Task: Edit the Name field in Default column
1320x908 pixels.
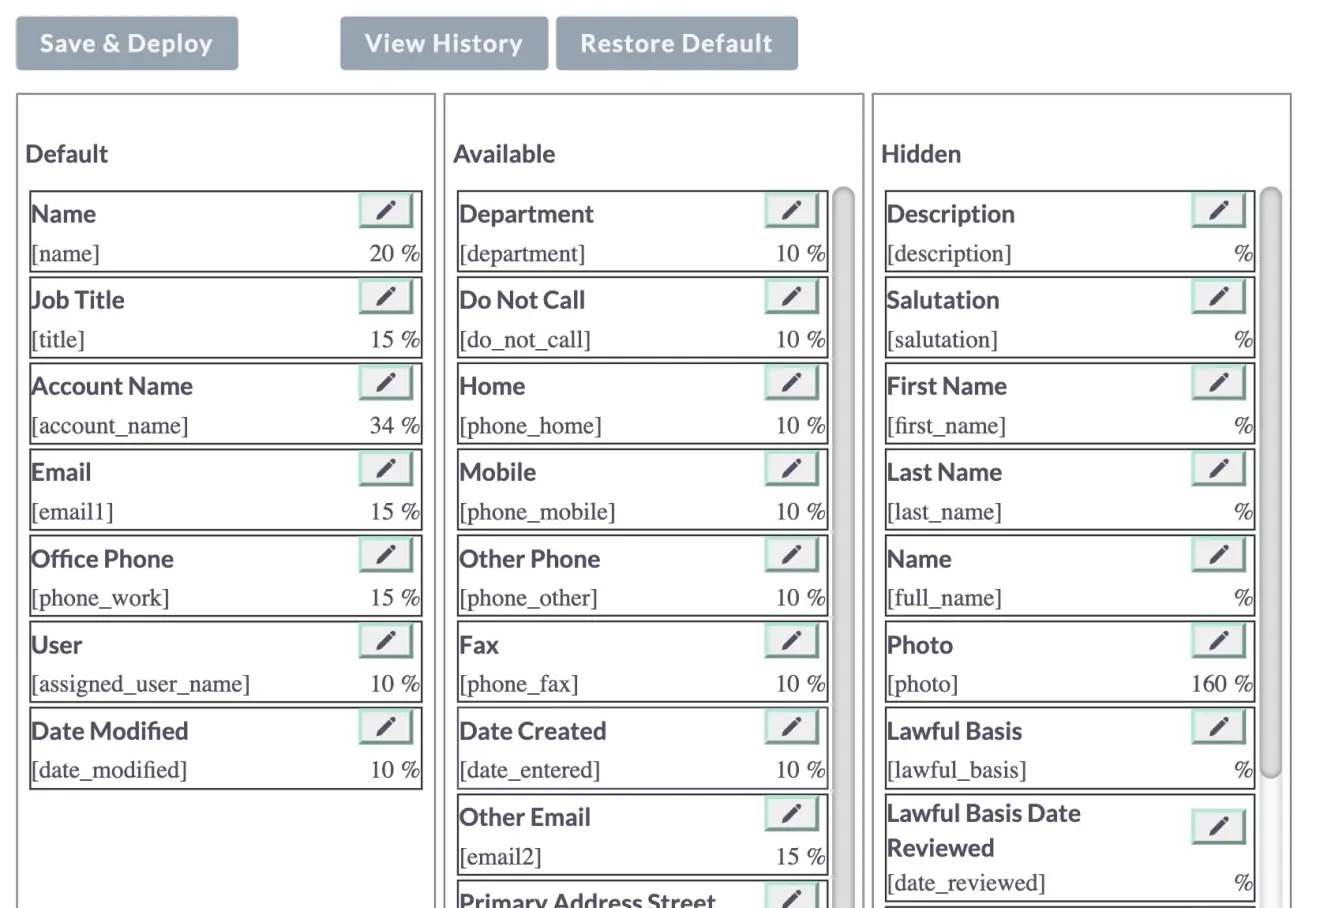Action: (385, 210)
